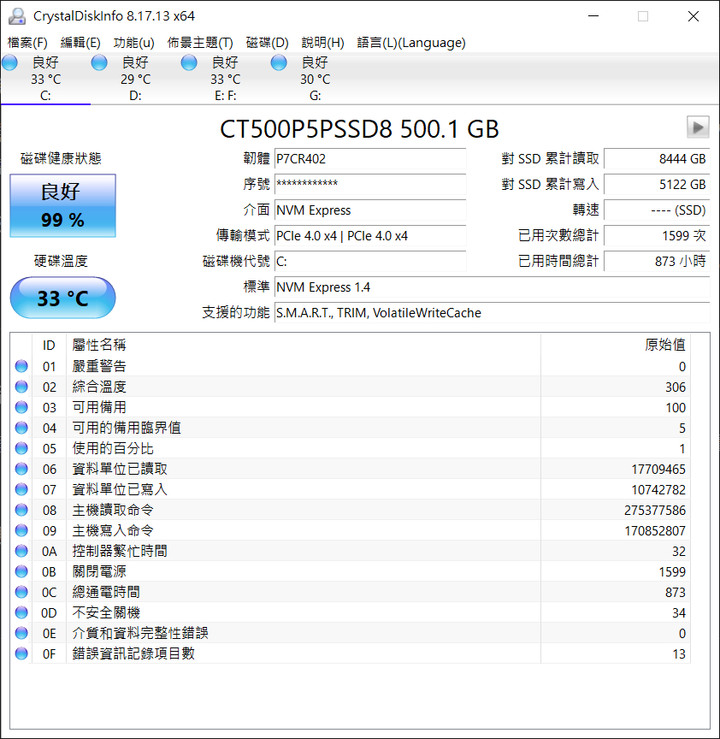Click raw value 275377586
This screenshot has width=720, height=739.
(655, 510)
